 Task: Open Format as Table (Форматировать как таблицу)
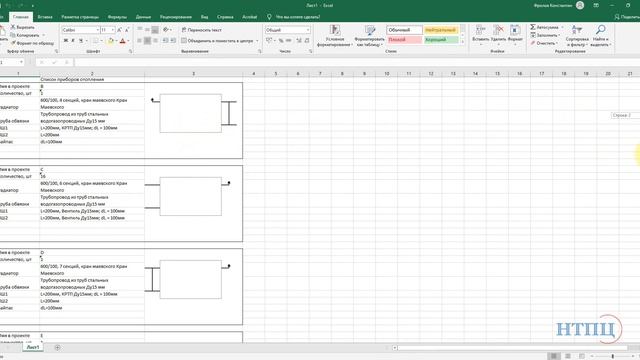pos(370,36)
